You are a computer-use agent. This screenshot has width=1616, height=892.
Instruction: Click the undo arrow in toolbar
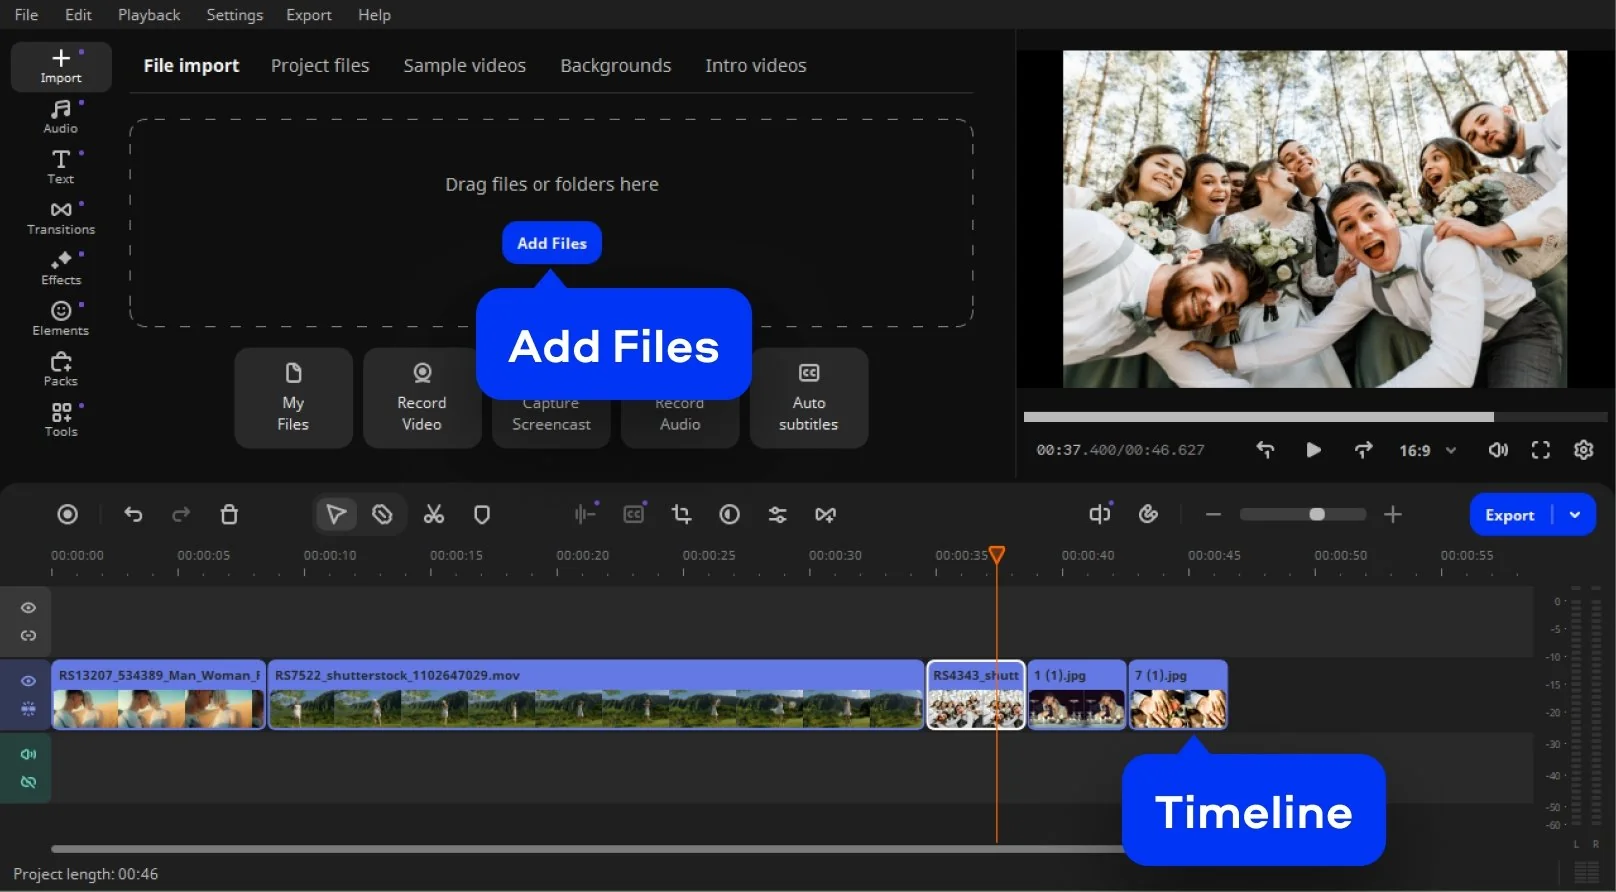point(133,514)
